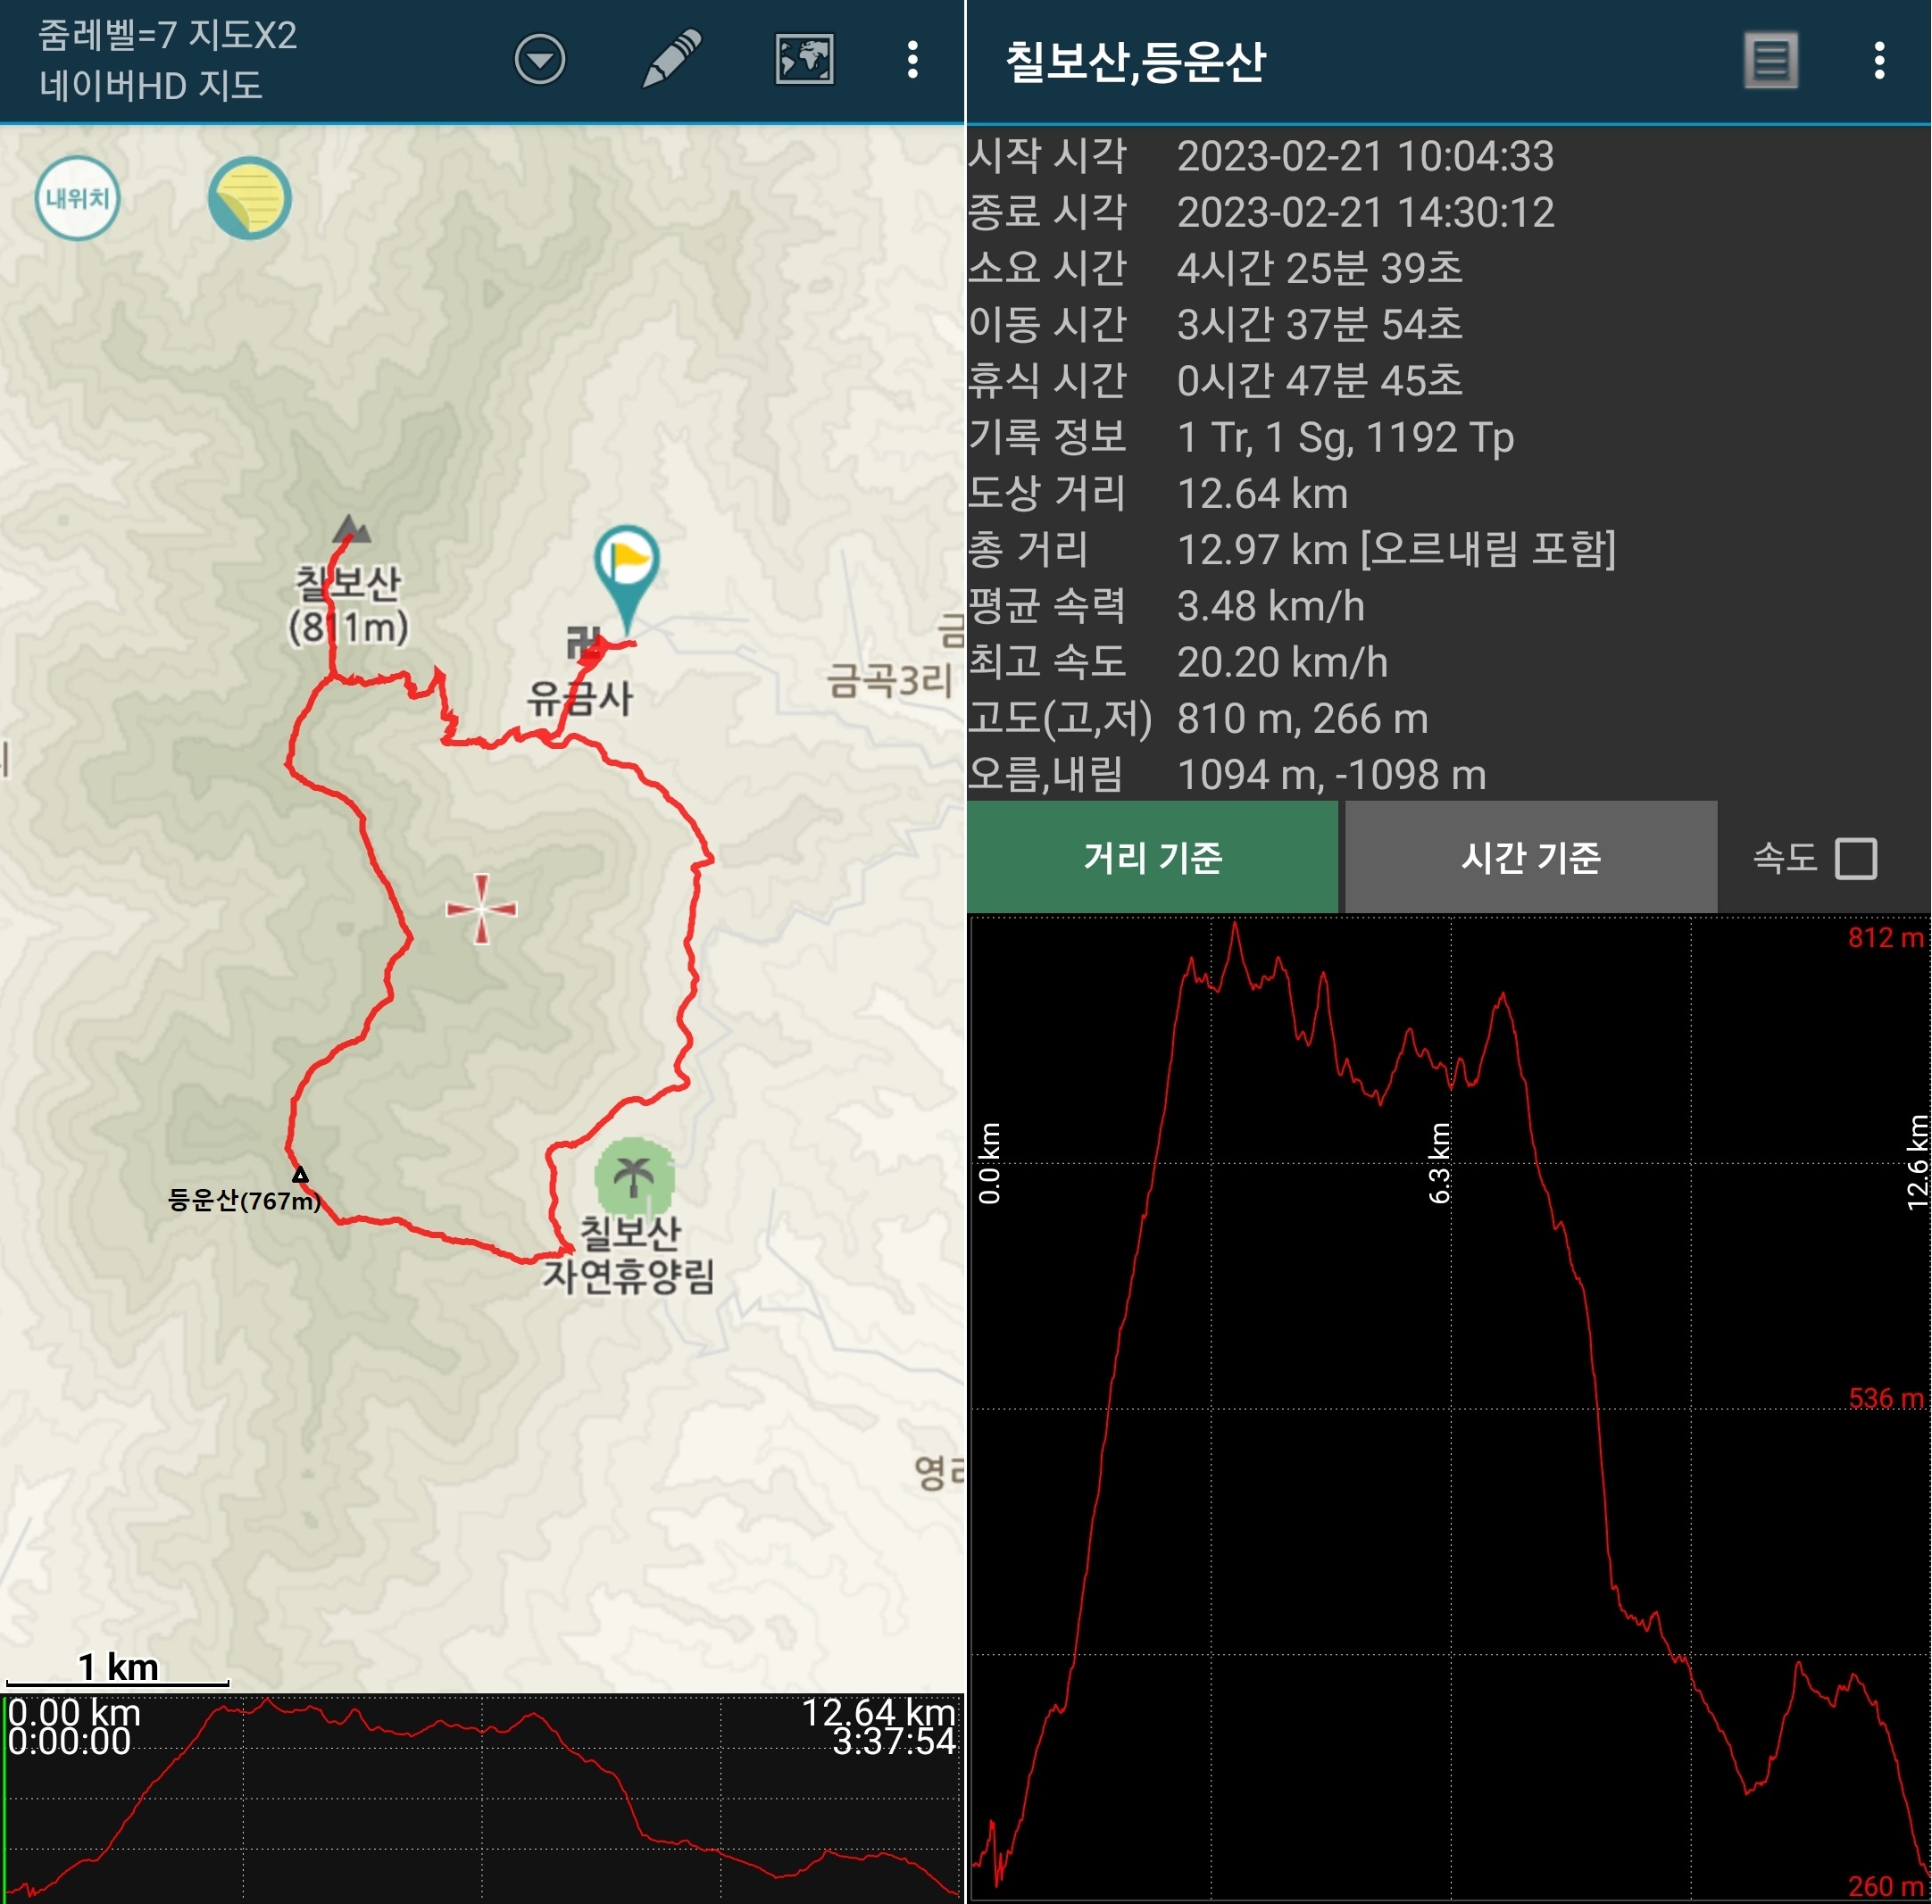Screen dimensions: 1932x1904
Task: Open the track details three-dot overflow menu
Action: 1879,61
